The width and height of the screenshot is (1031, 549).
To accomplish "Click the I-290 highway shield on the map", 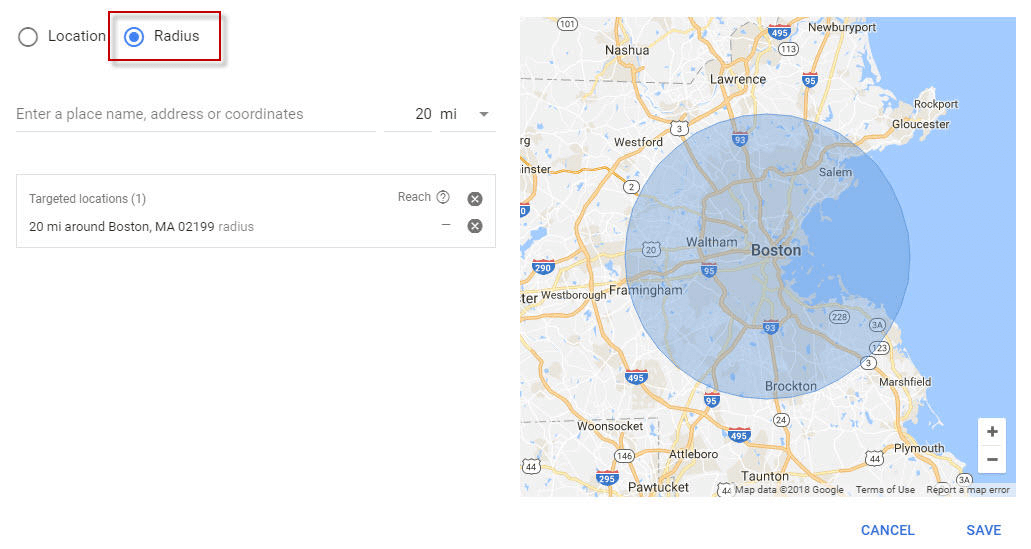I will coord(543,267).
